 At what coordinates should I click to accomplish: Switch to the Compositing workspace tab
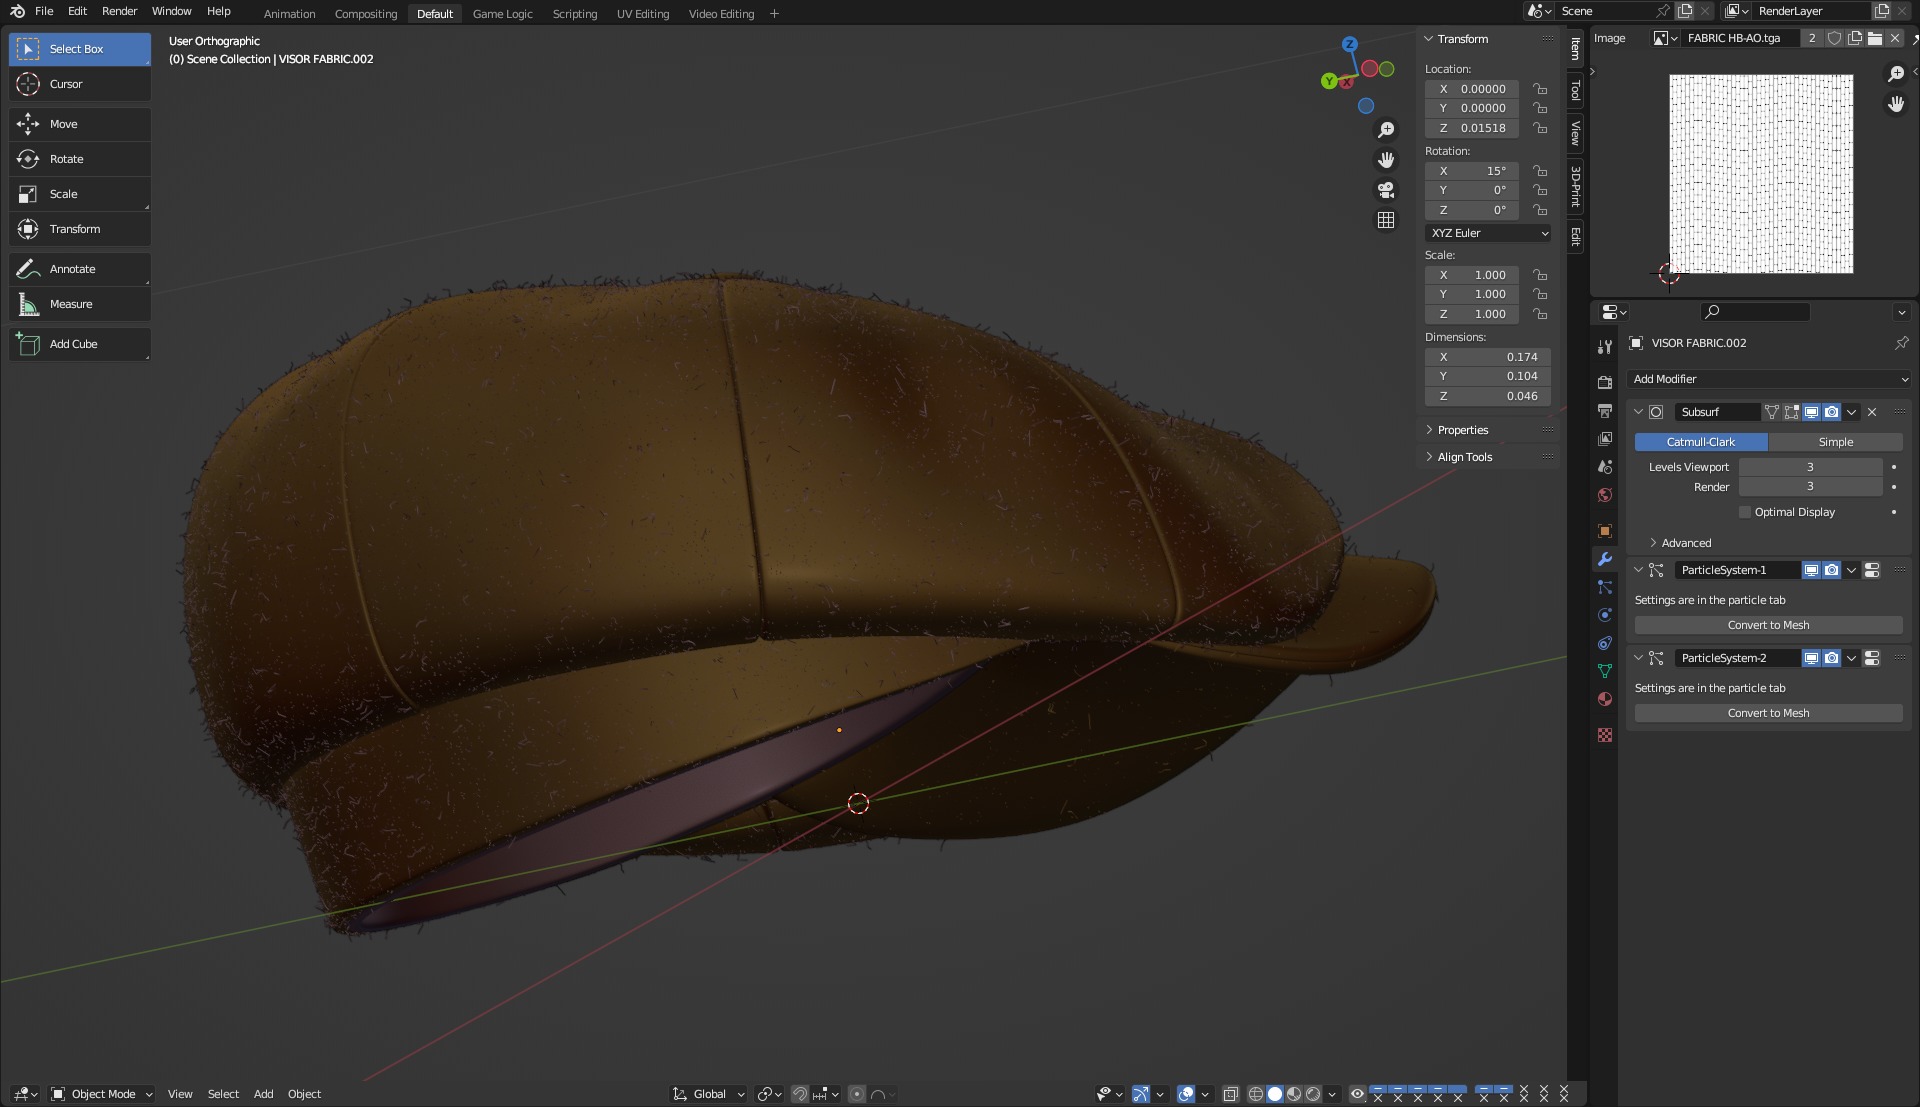tap(366, 14)
